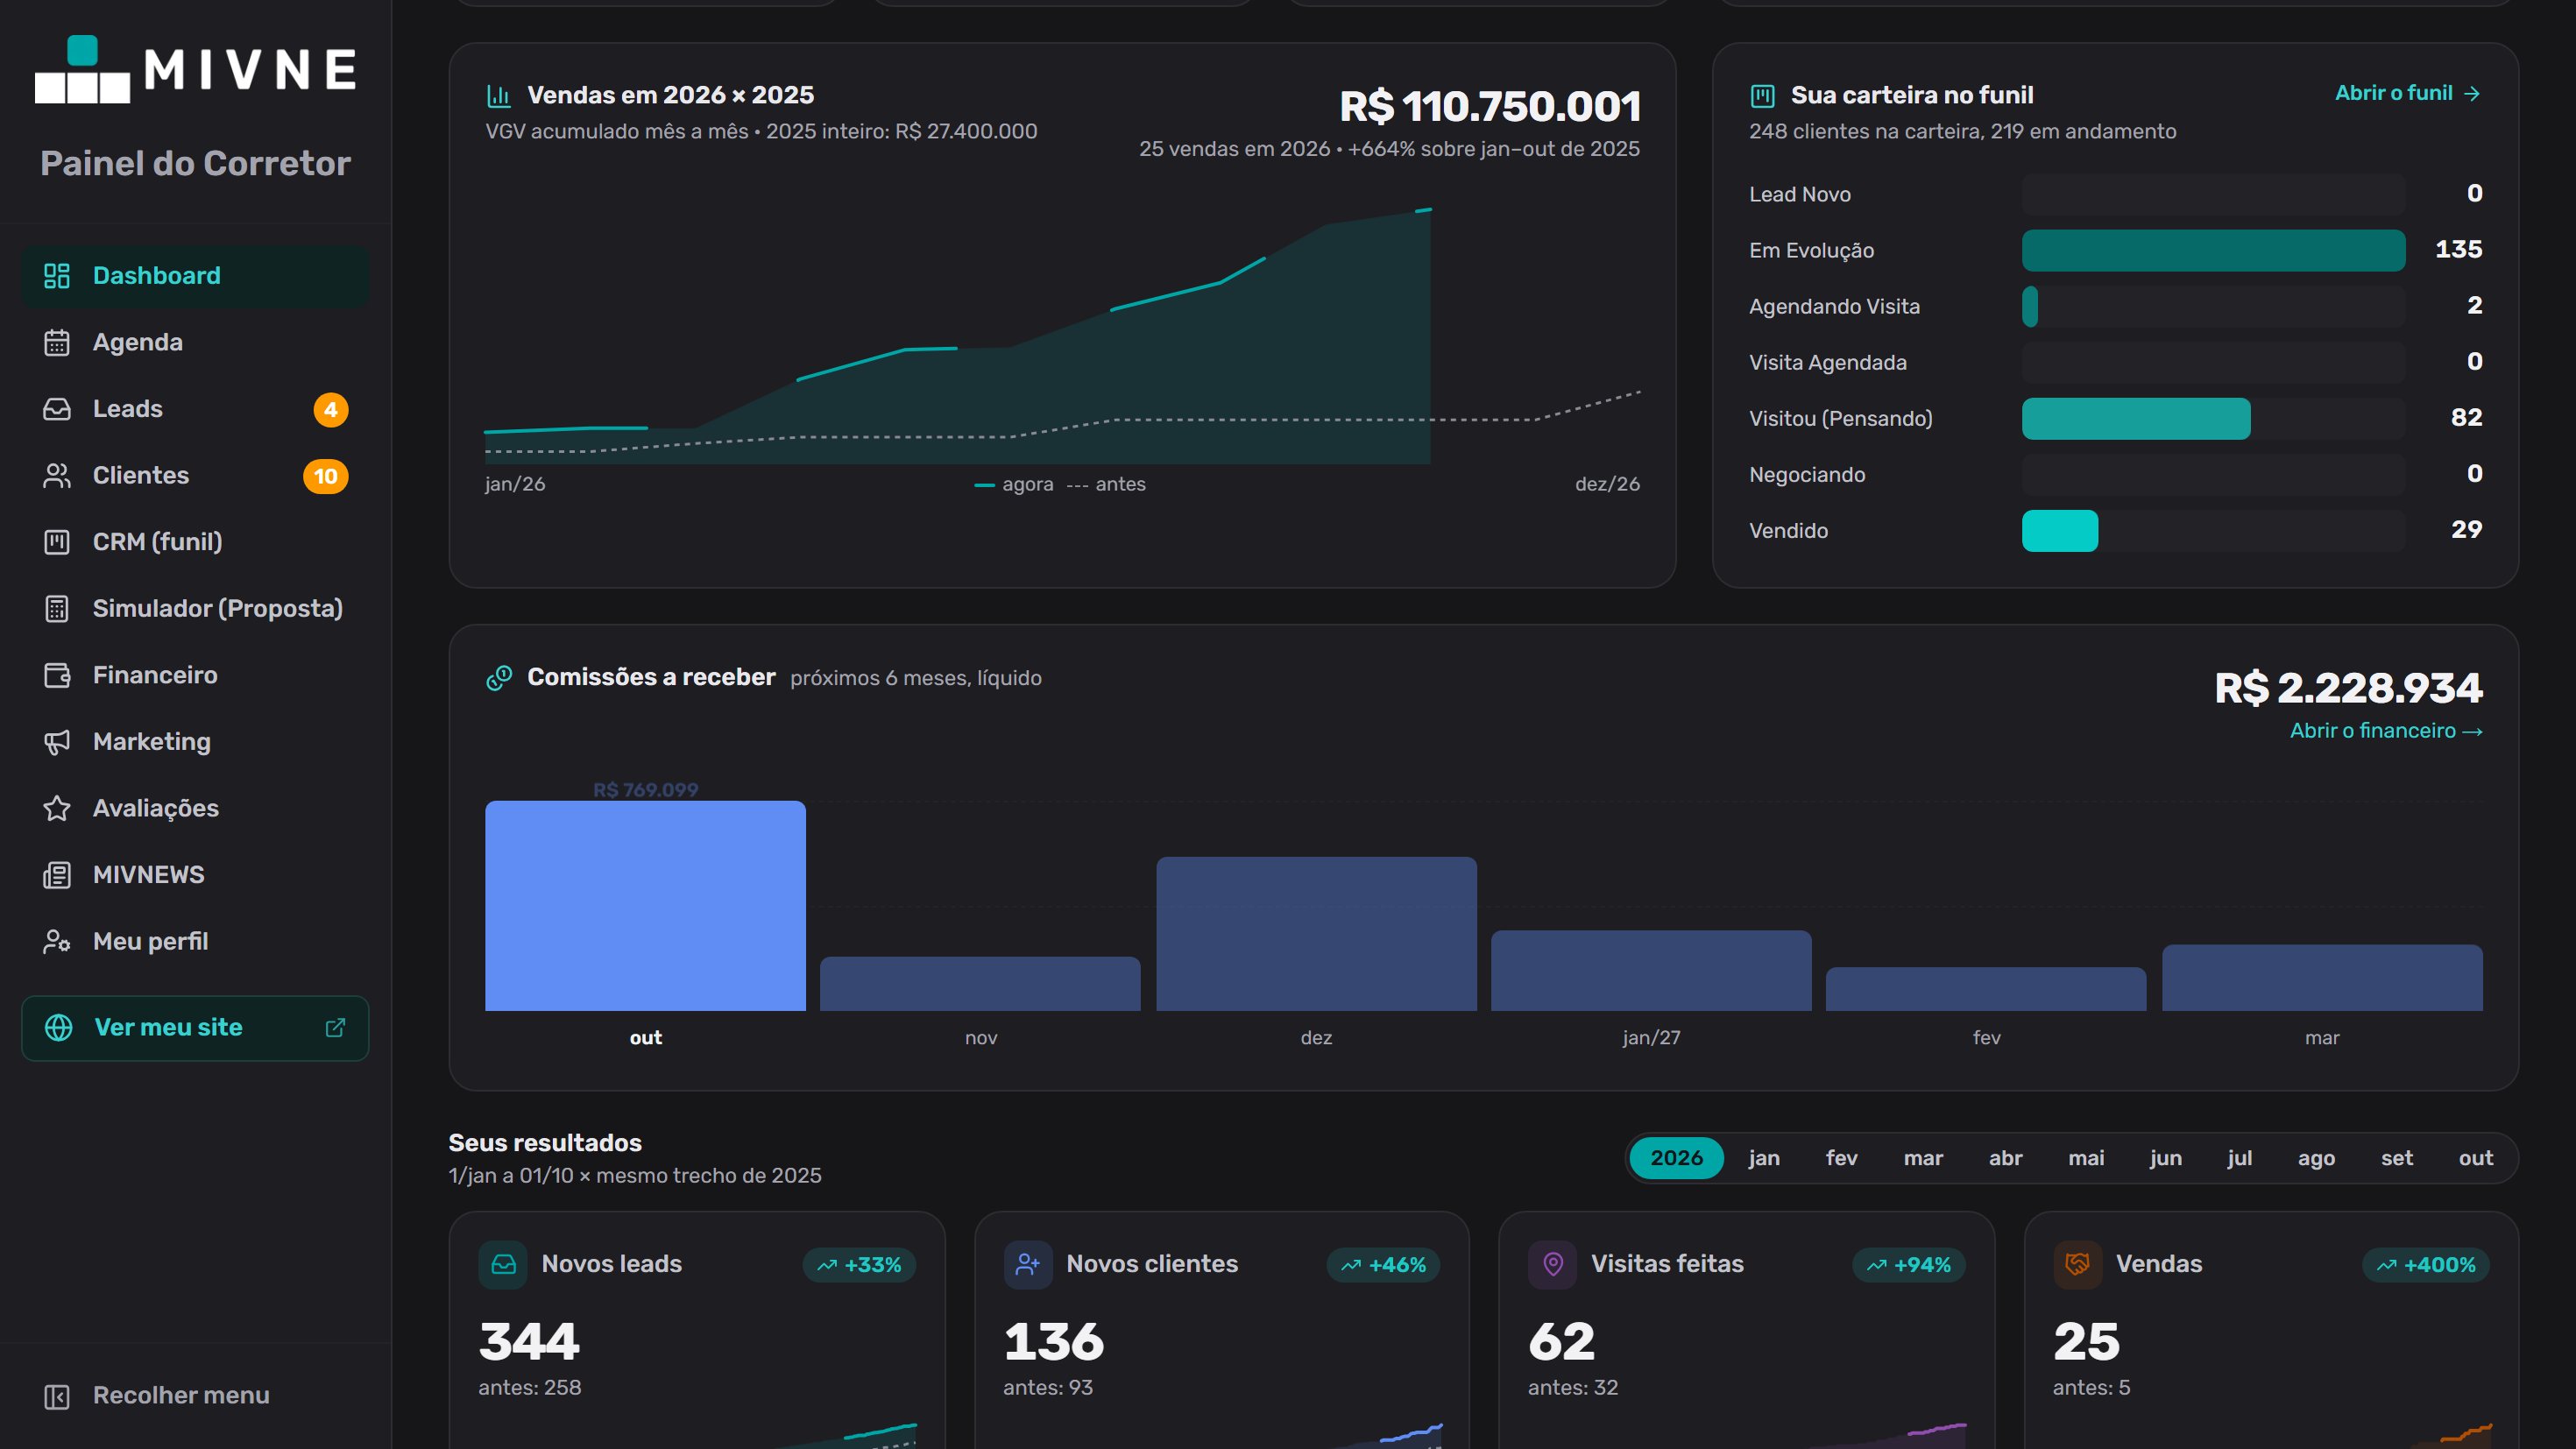Open Simulador (Proposta)
2576x1449 pixels.
tap(195, 609)
